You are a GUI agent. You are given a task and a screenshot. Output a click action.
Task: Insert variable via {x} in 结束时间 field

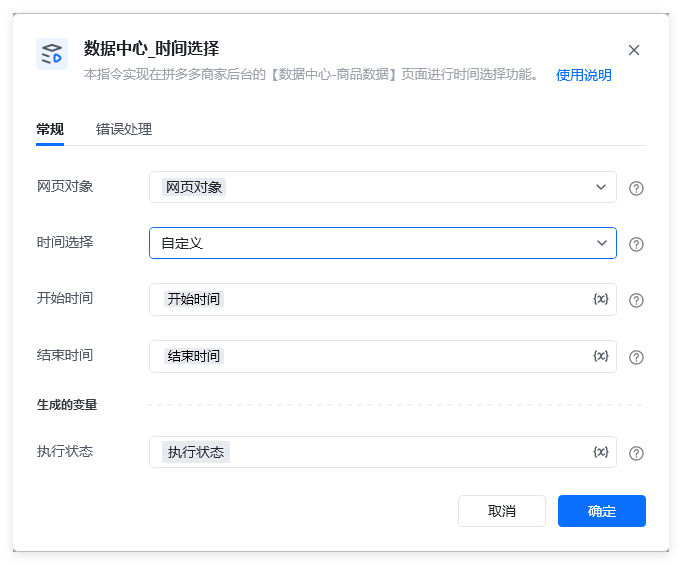[601, 356]
